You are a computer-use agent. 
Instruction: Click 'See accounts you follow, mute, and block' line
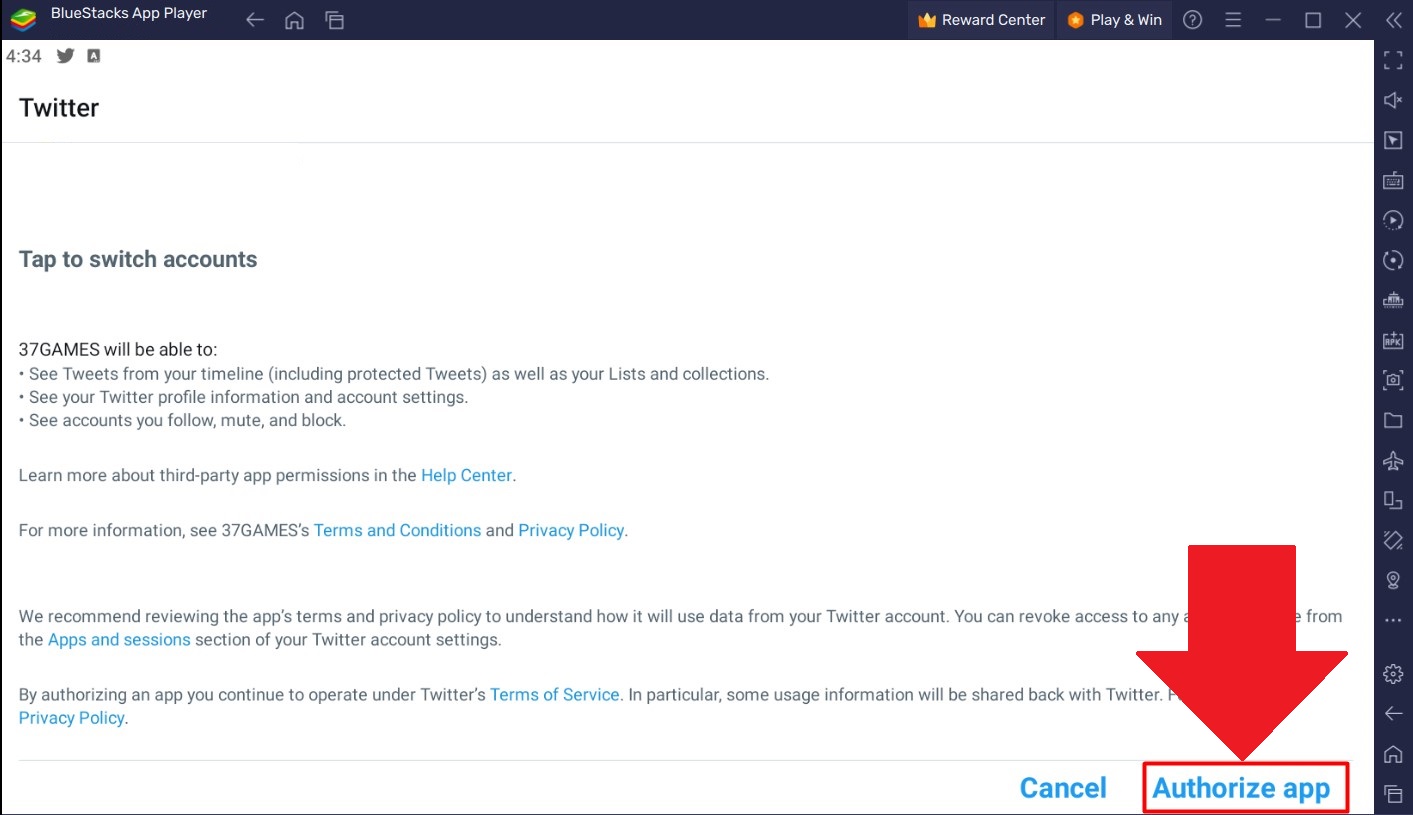click(182, 420)
